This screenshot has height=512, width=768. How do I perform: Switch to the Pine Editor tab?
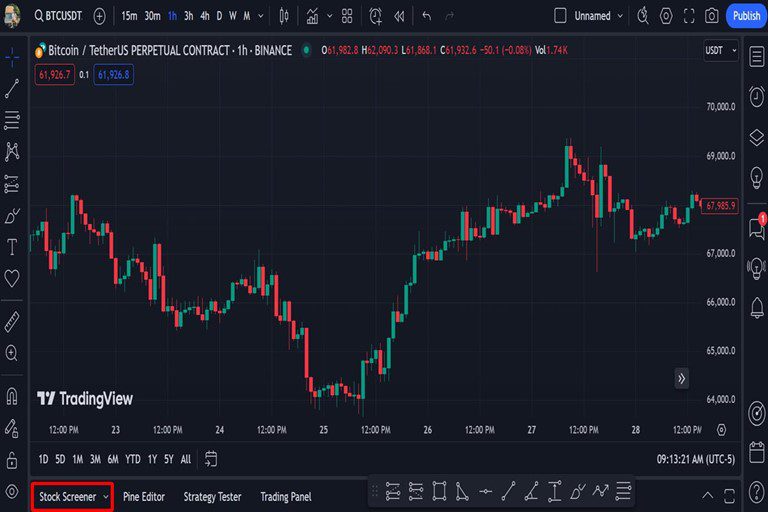144,497
